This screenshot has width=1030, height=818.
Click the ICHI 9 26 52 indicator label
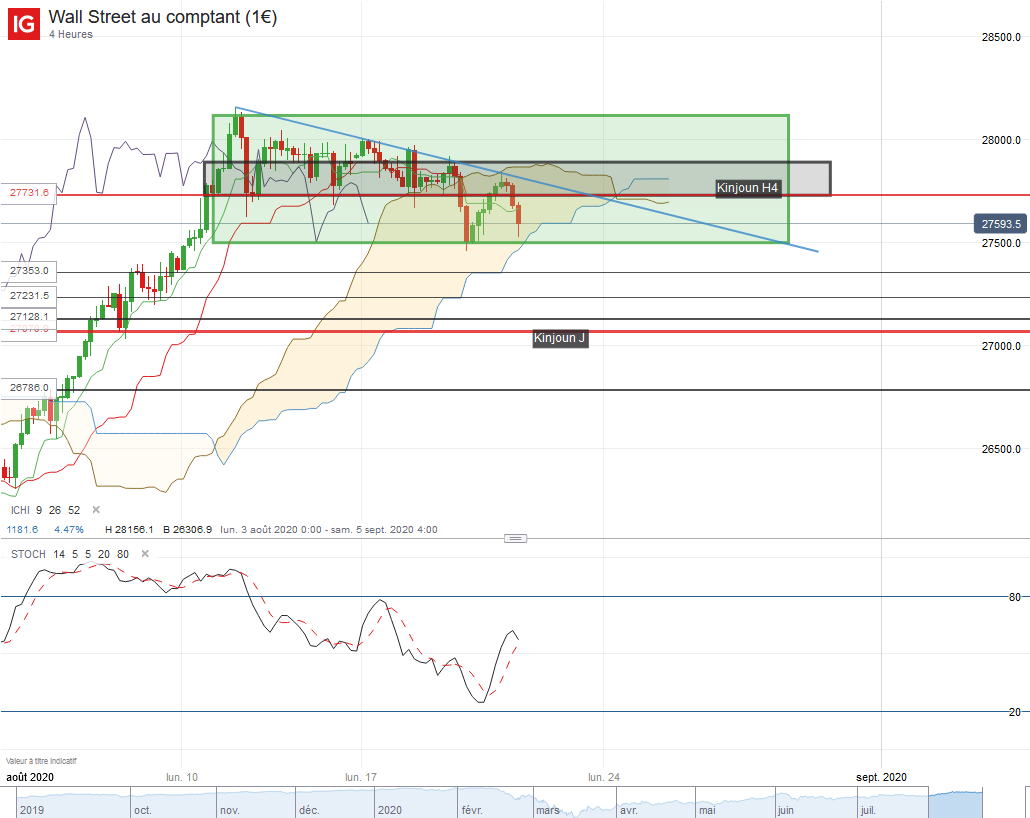[45, 511]
